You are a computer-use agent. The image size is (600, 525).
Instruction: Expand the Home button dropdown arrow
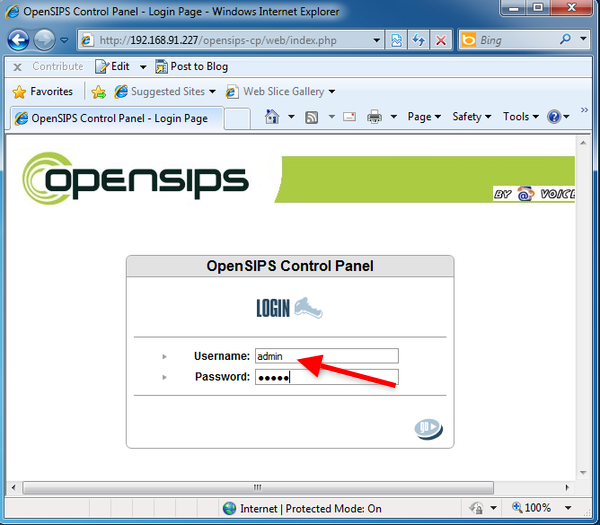click(x=291, y=116)
